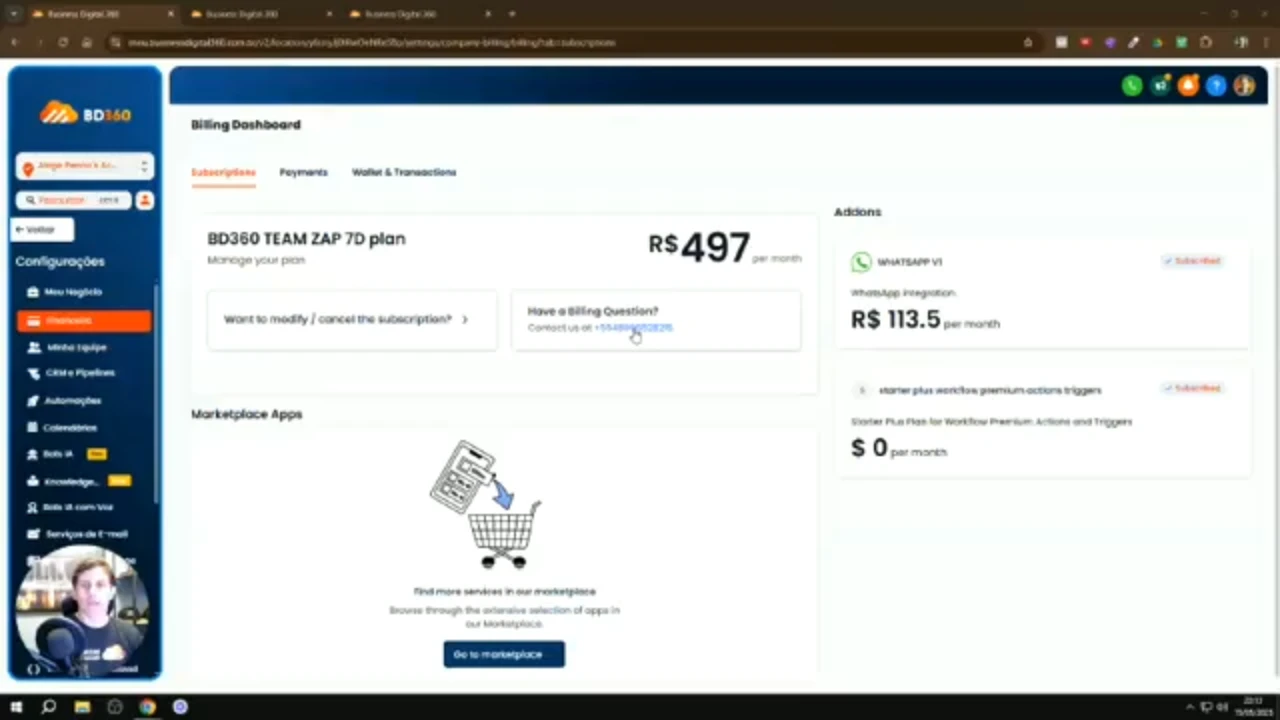Click the Automações lightning icon
1280x720 pixels.
click(34, 400)
